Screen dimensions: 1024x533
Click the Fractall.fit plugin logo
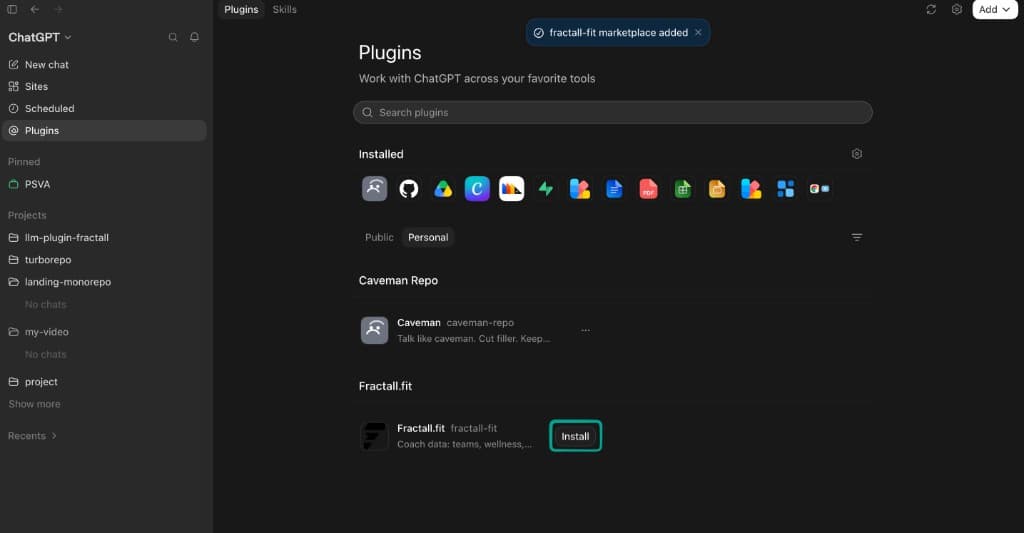(374, 436)
